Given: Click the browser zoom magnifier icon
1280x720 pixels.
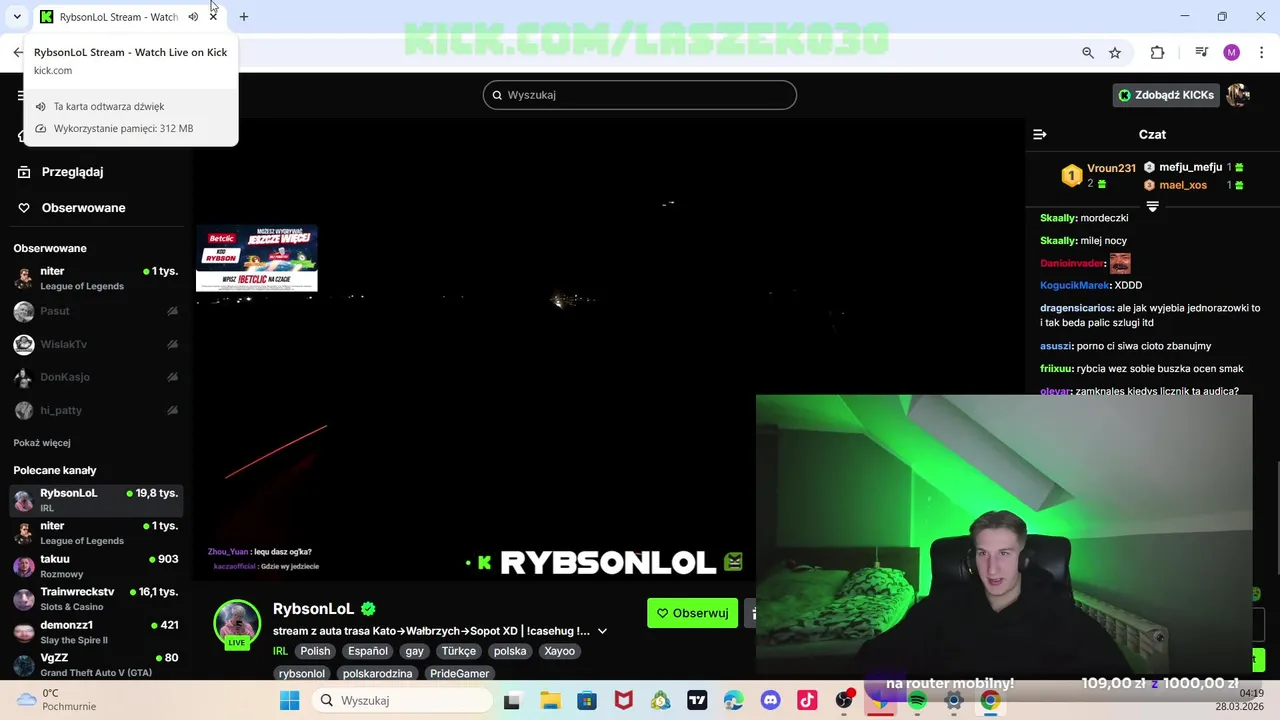Looking at the screenshot, I should tap(1088, 53).
